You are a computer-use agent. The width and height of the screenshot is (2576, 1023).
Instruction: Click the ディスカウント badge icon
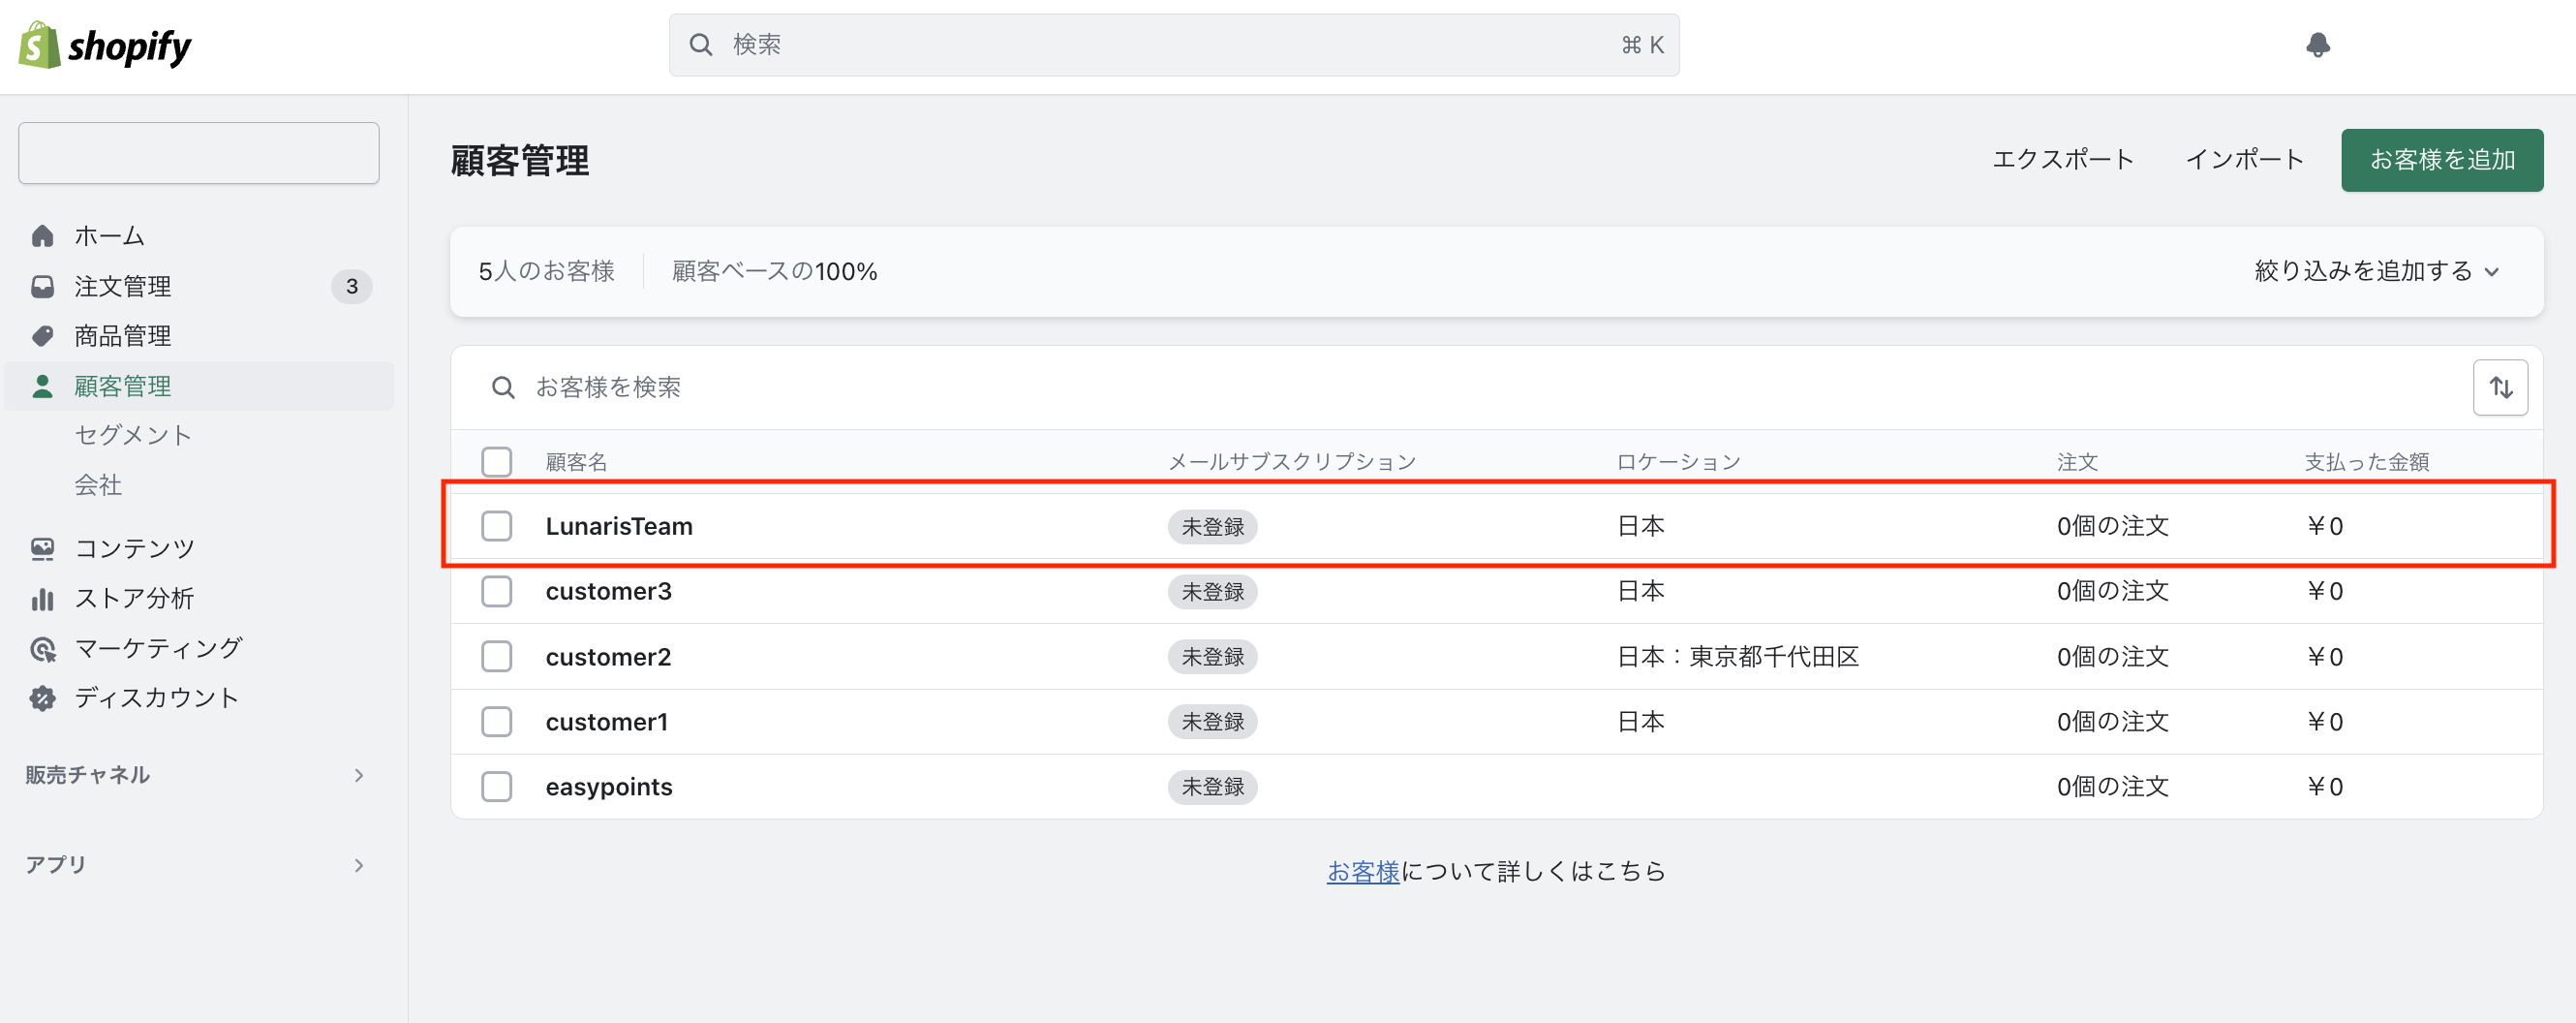tap(42, 698)
